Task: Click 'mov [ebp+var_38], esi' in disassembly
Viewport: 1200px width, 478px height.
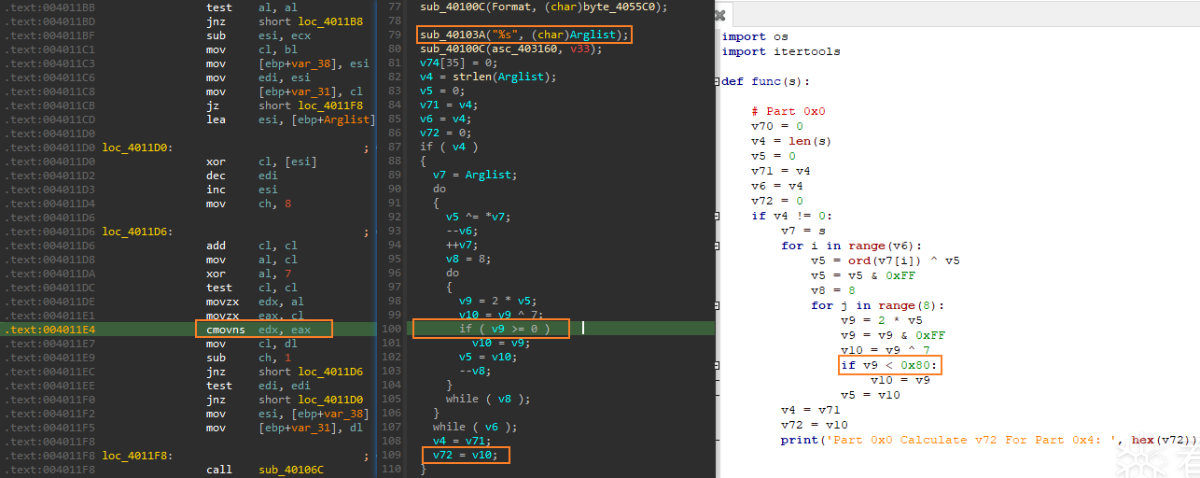Action: 286,62
